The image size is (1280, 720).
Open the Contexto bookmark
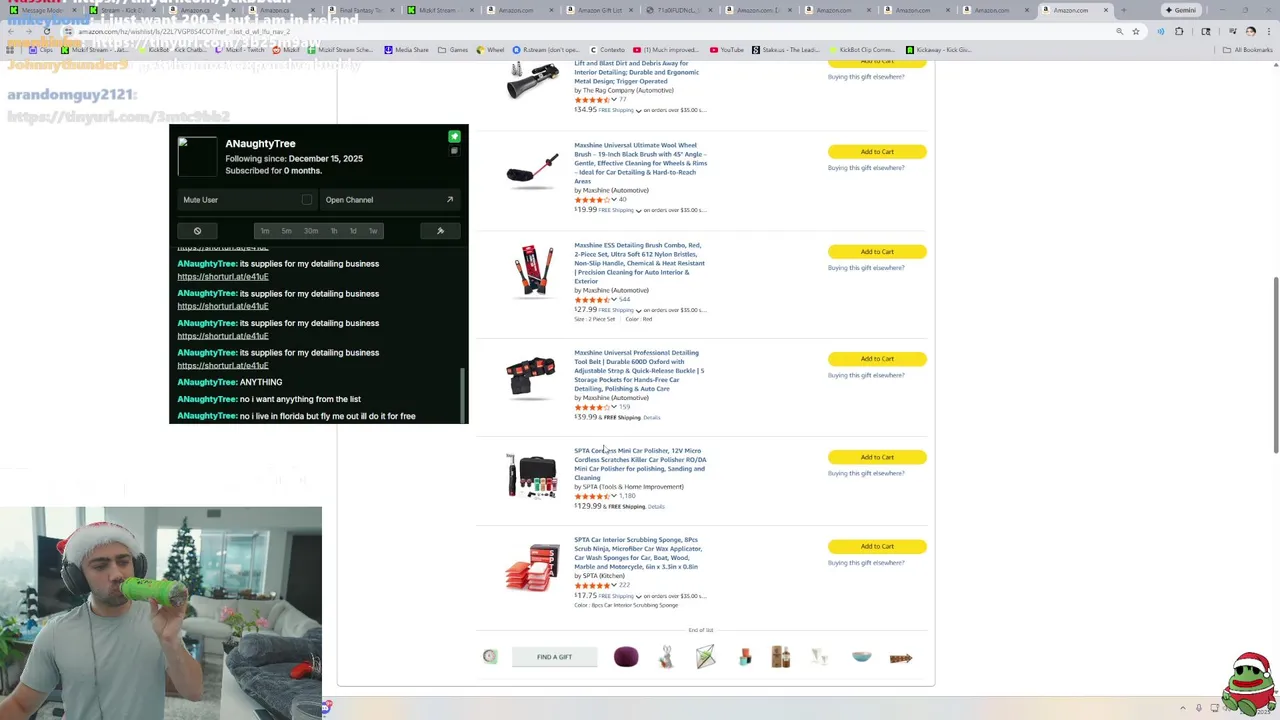[607, 50]
